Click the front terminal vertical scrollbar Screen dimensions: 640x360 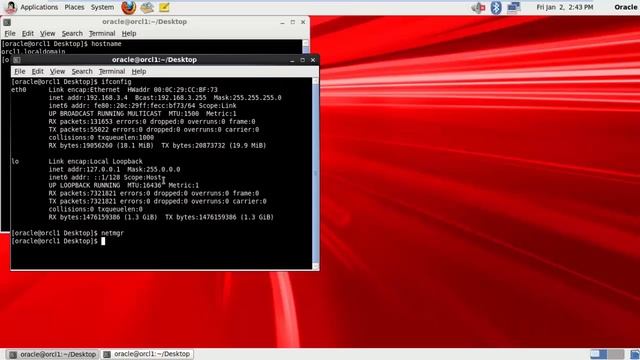click(316, 173)
